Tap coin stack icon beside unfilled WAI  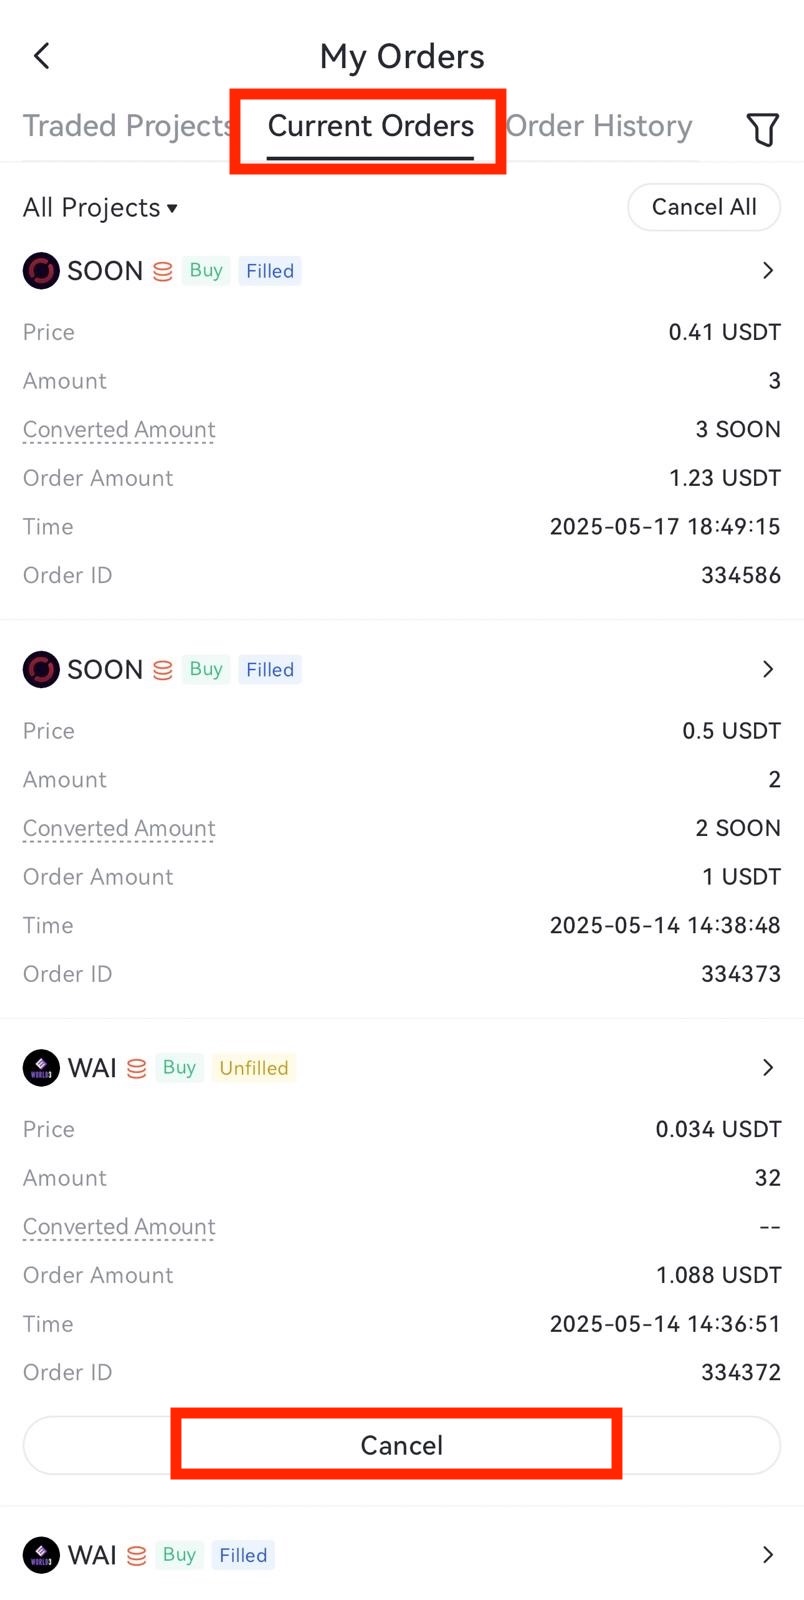point(137,1069)
